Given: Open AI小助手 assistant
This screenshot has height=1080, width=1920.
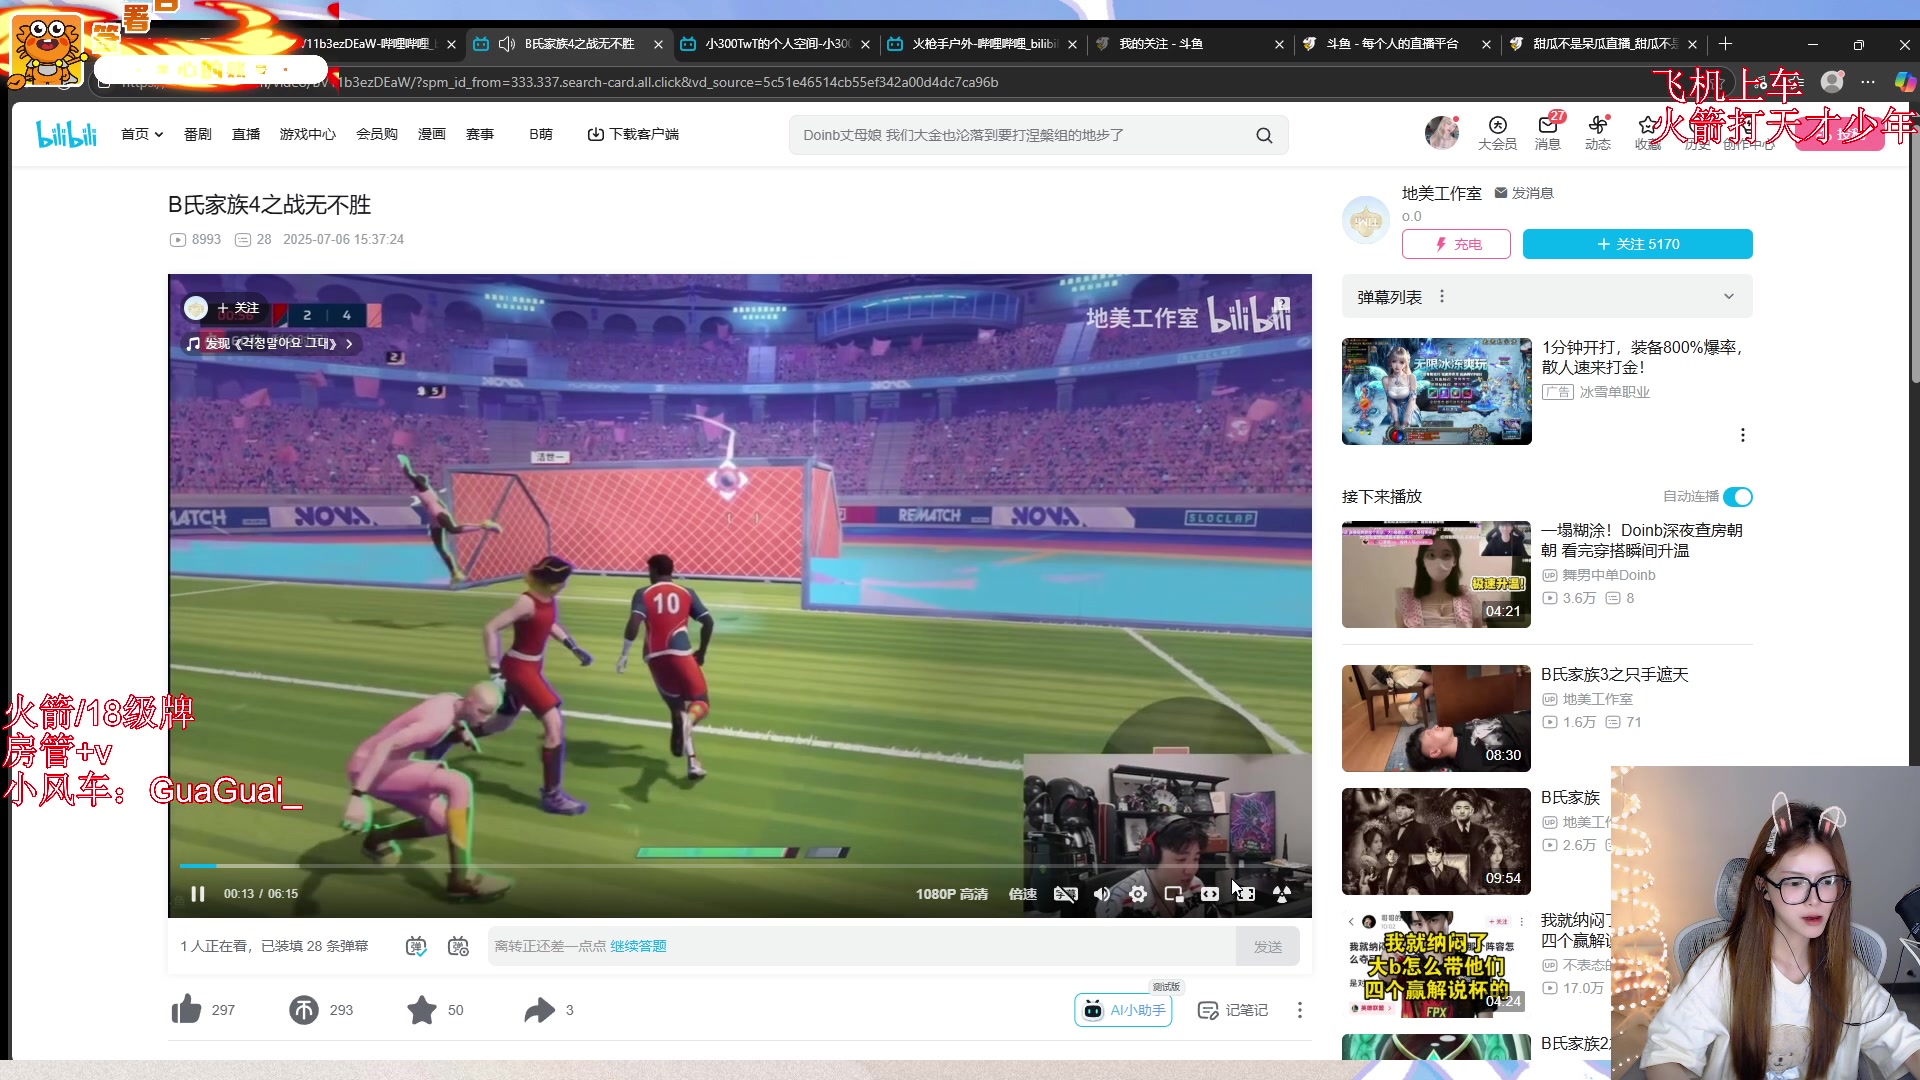Looking at the screenshot, I should (1123, 1010).
